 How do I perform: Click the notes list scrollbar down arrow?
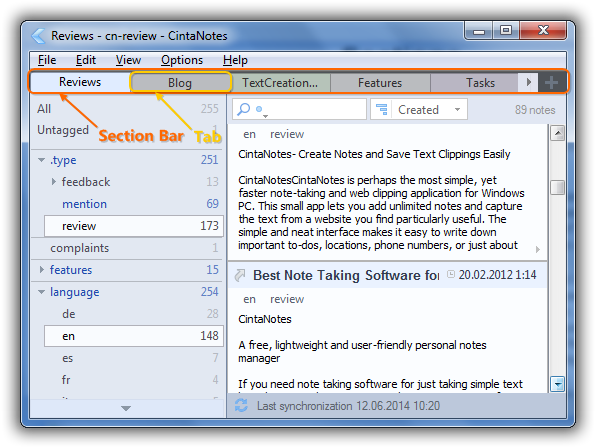click(557, 384)
